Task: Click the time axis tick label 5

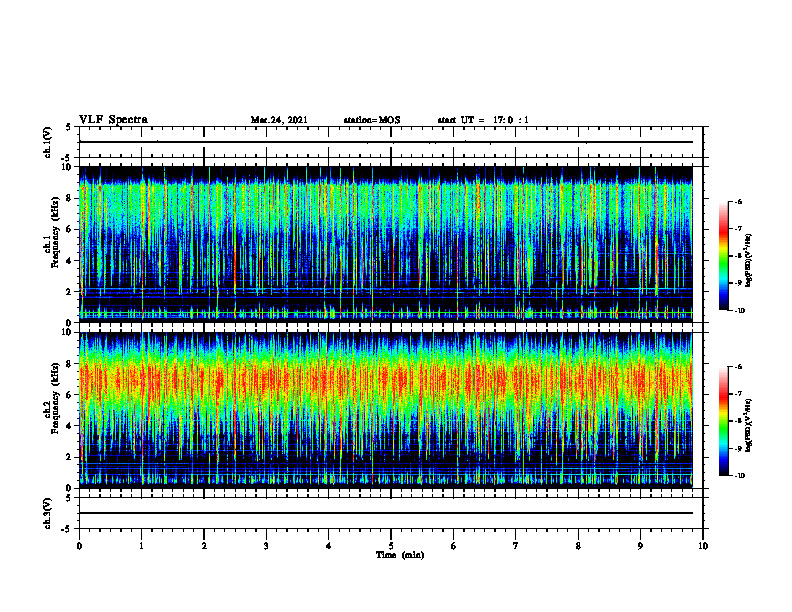Action: [x=391, y=546]
